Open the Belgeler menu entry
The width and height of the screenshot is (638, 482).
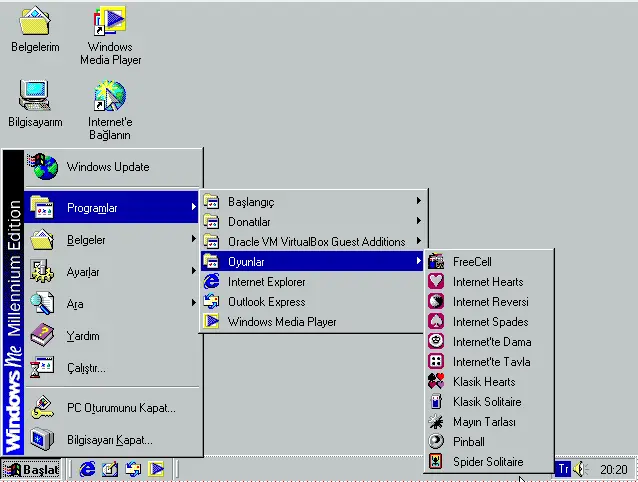112,240
